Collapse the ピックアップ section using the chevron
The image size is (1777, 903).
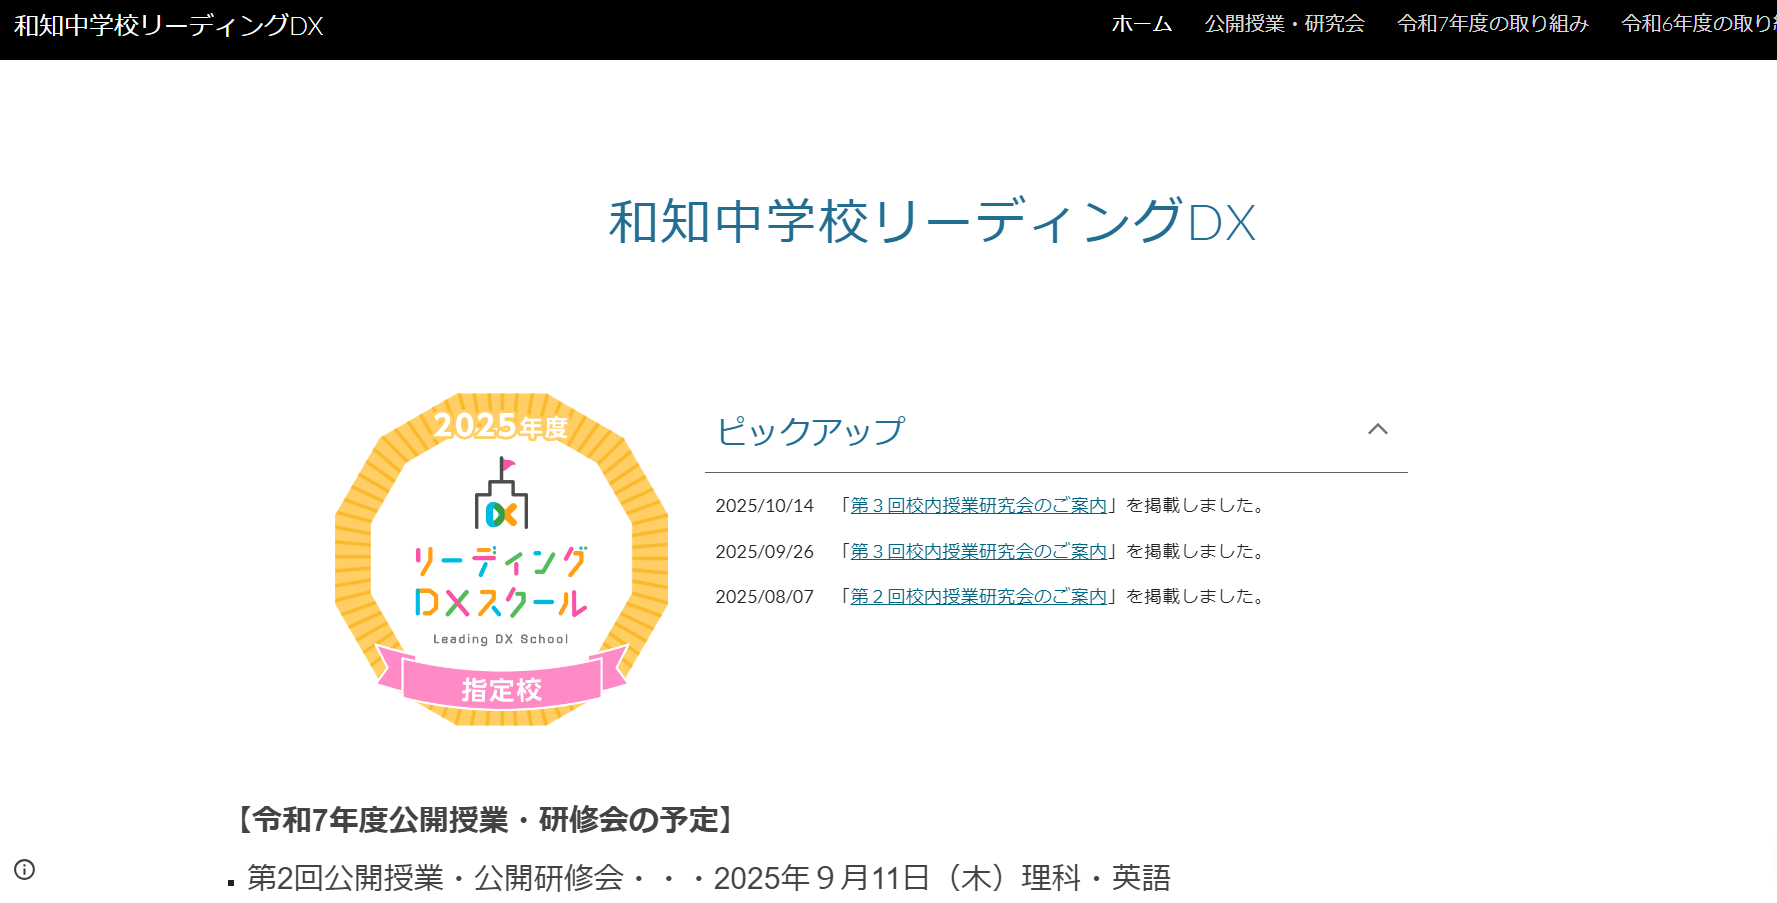pyautogui.click(x=1377, y=430)
